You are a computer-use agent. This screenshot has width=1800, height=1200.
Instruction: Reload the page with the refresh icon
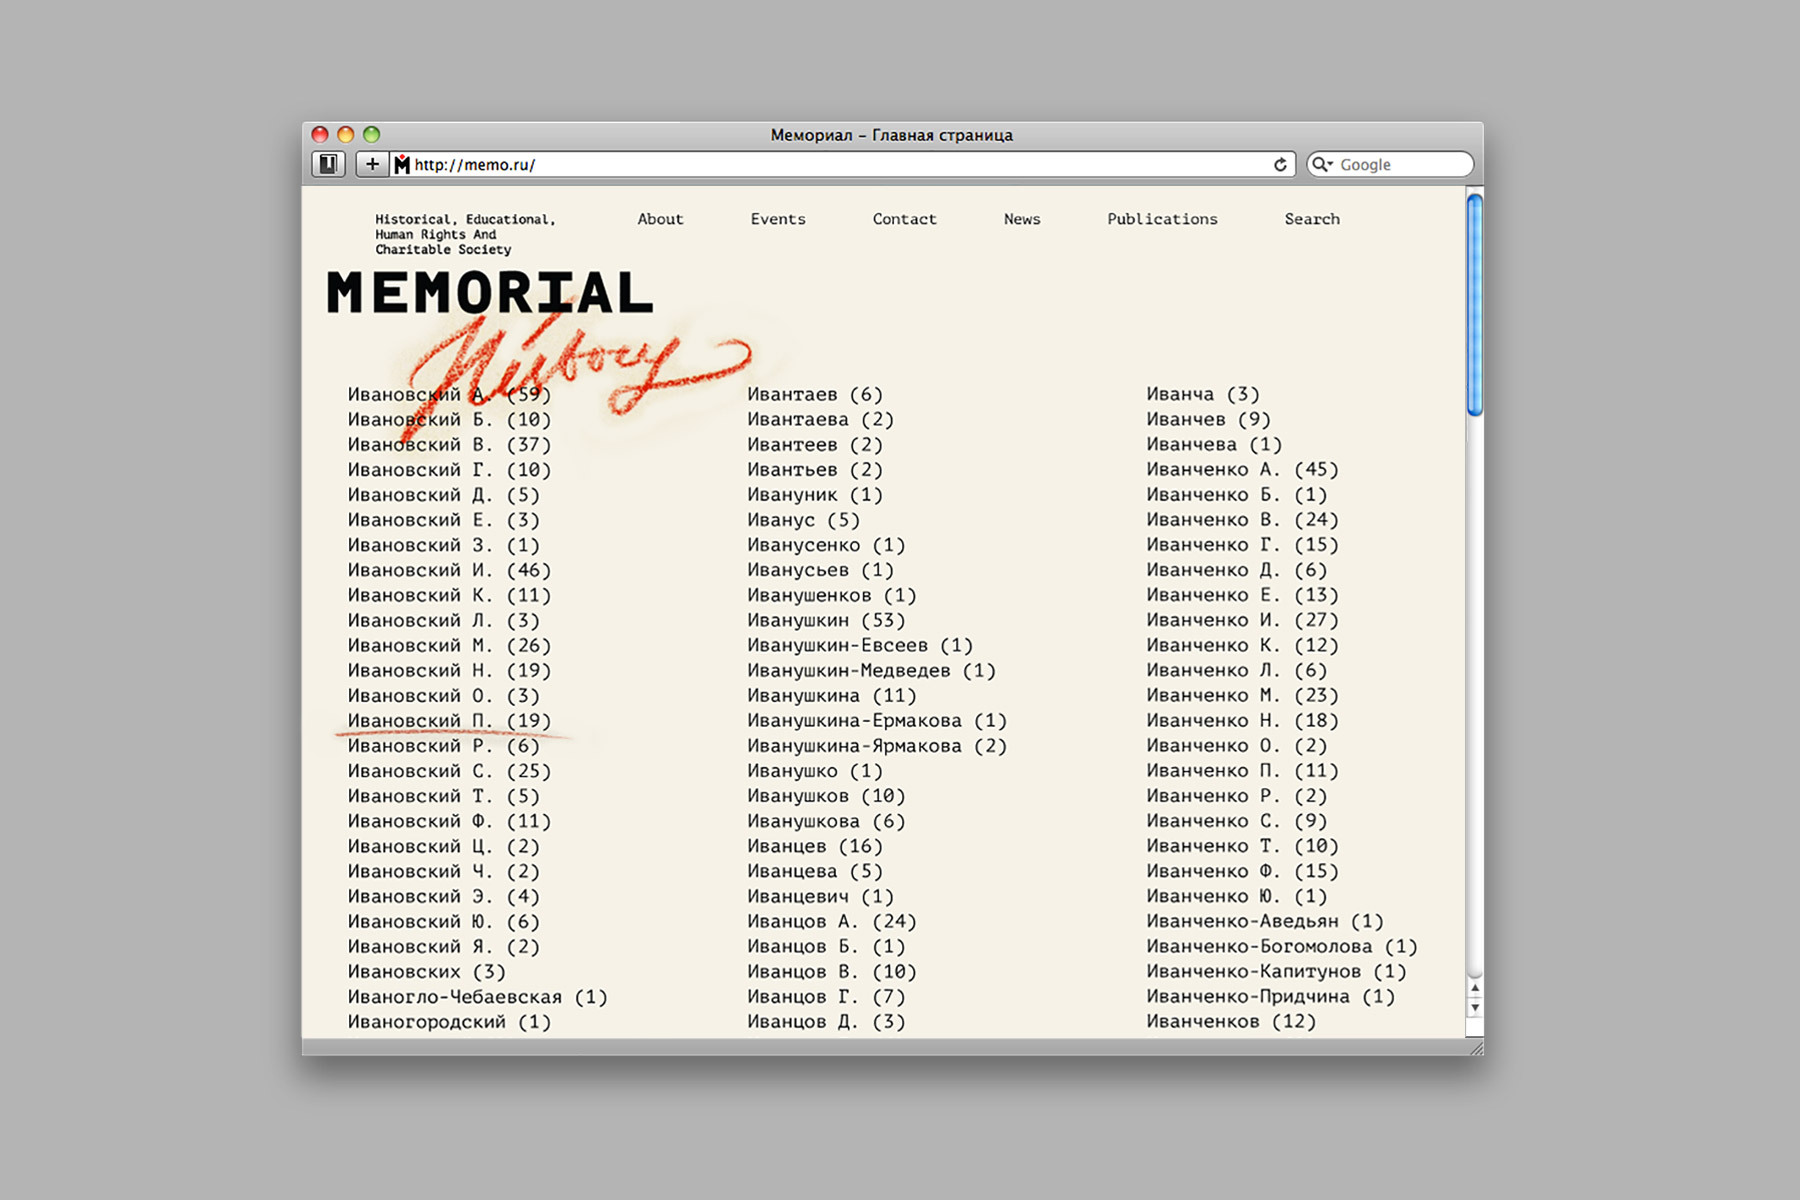click(x=1281, y=164)
